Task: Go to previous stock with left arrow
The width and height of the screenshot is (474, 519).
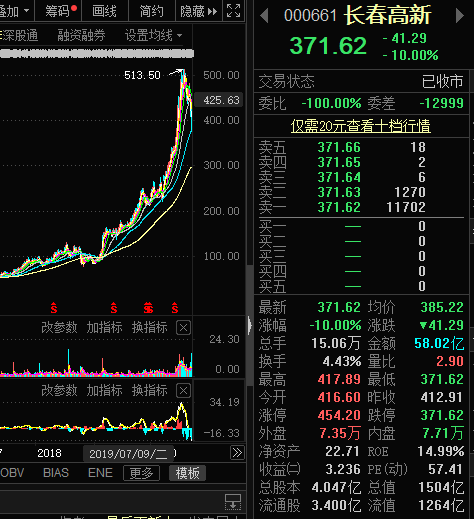Action: click(x=264, y=16)
